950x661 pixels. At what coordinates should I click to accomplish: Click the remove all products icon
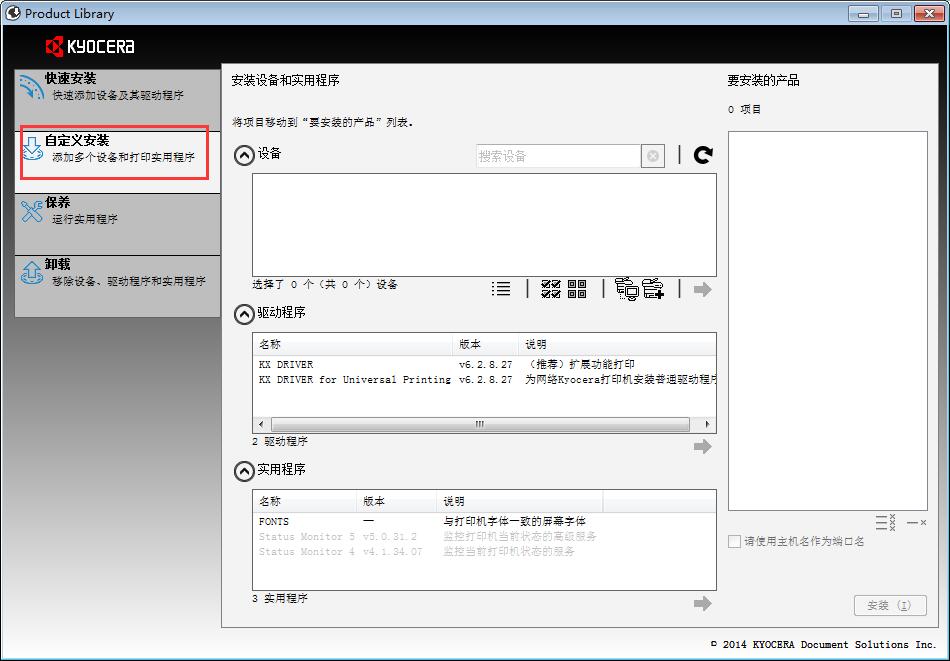[885, 522]
